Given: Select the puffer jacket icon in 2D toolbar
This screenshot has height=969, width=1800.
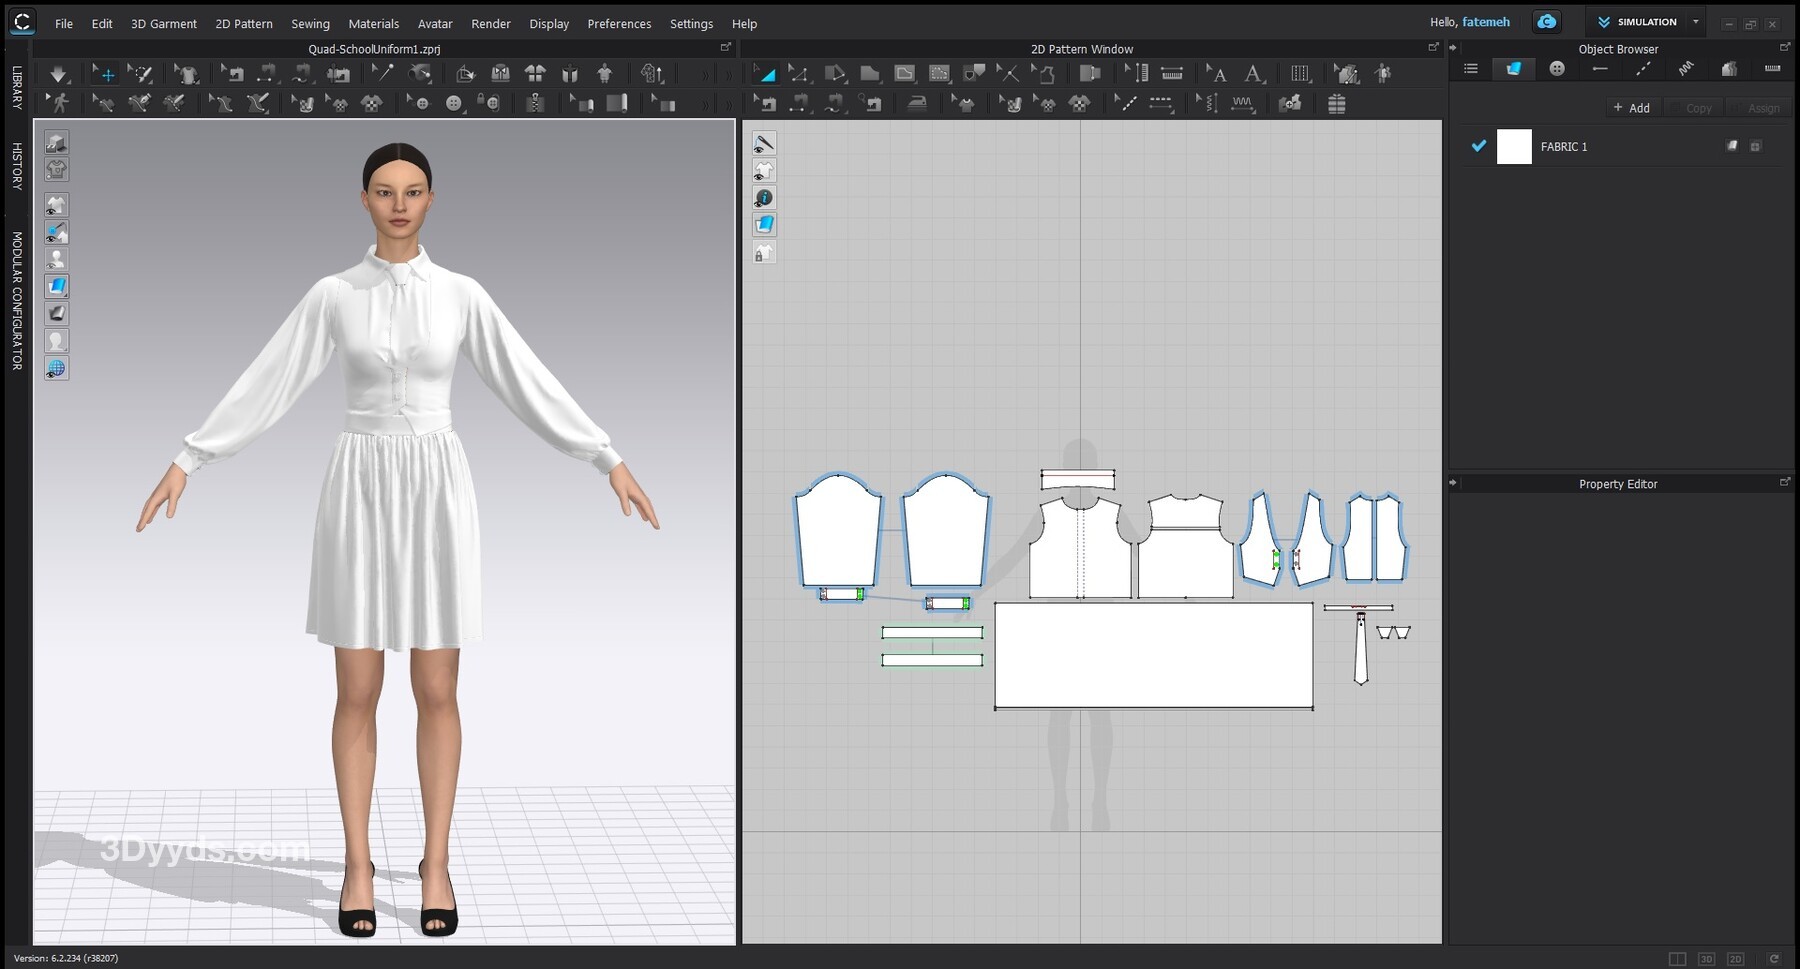Looking at the screenshot, I should coord(1336,103).
